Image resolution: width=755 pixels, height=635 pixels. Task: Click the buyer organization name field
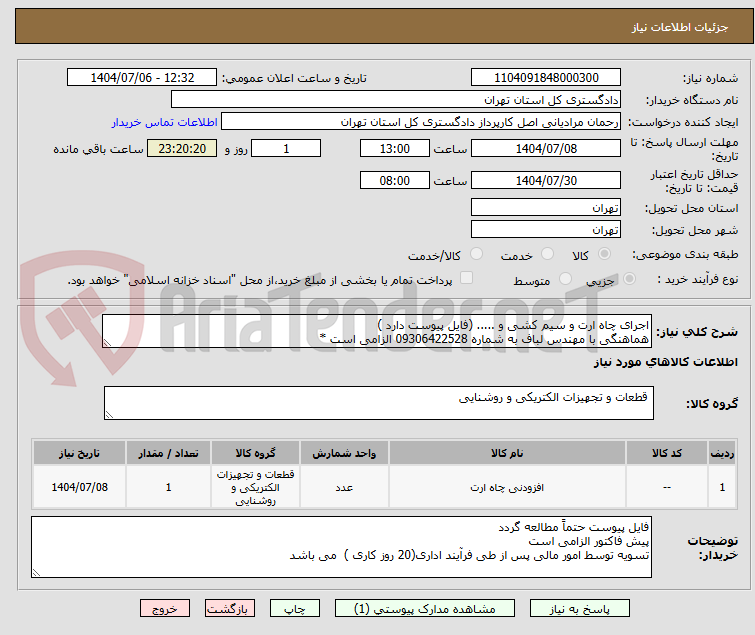click(396, 100)
